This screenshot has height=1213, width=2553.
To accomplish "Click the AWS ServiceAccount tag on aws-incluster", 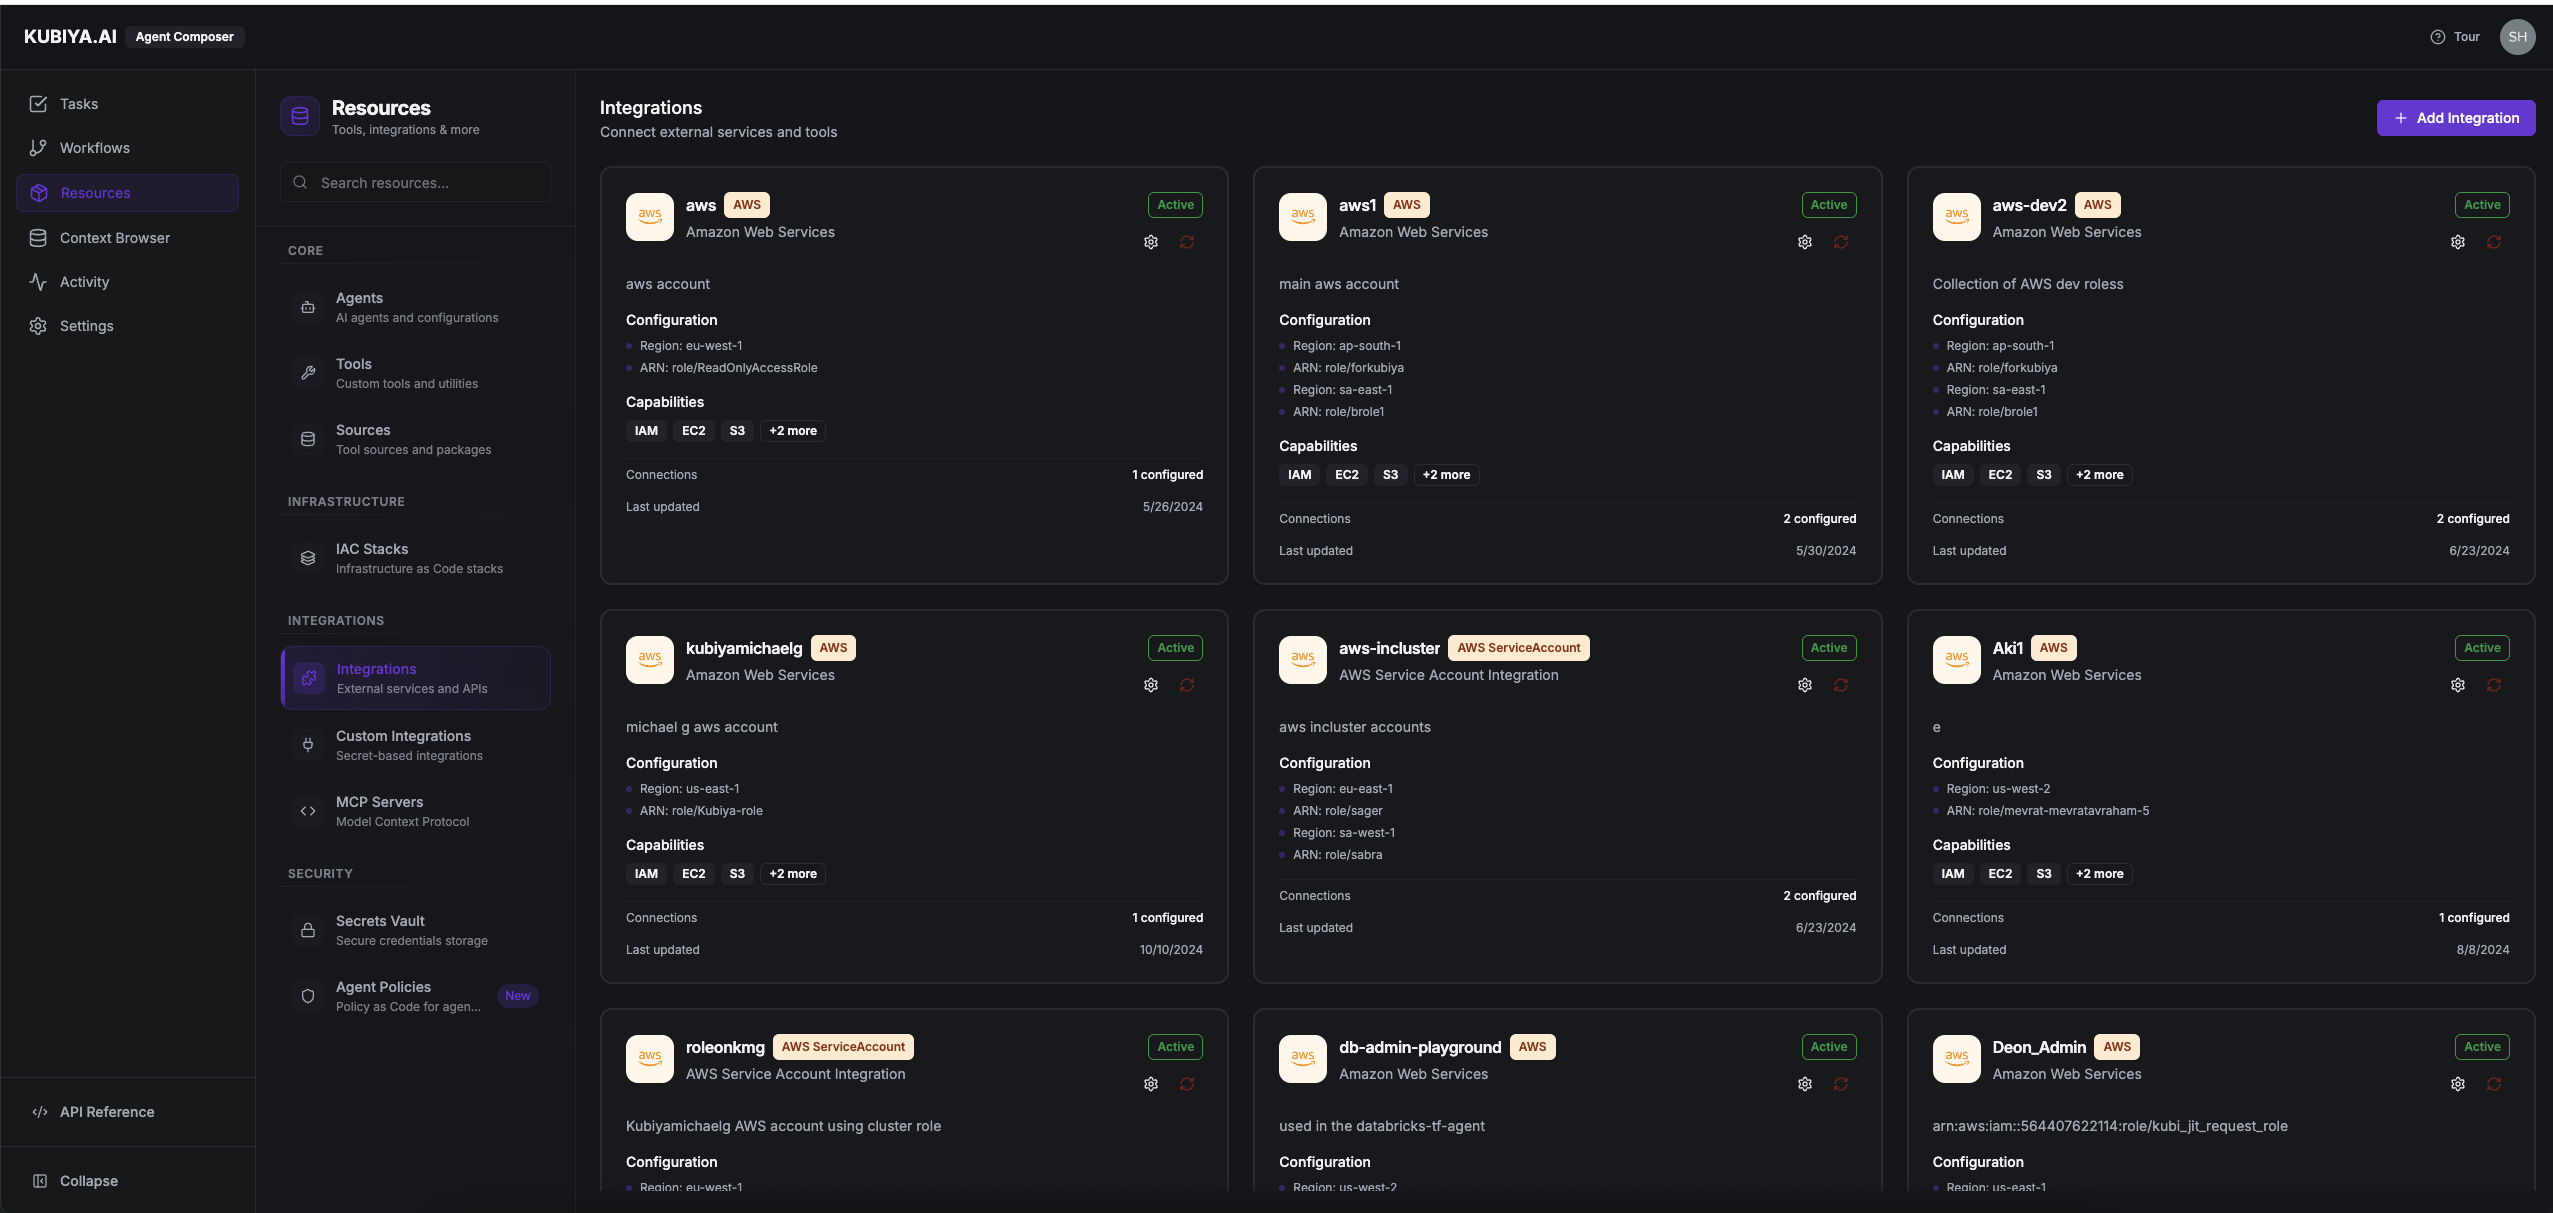I will pyautogui.click(x=1518, y=648).
